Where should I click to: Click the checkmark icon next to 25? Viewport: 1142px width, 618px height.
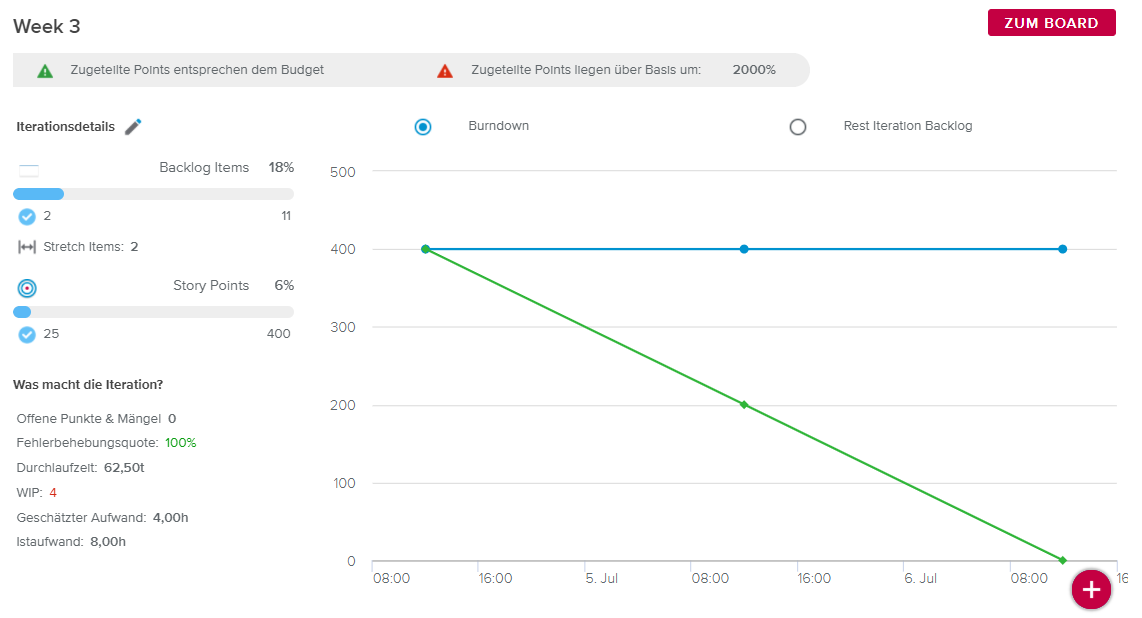28,334
